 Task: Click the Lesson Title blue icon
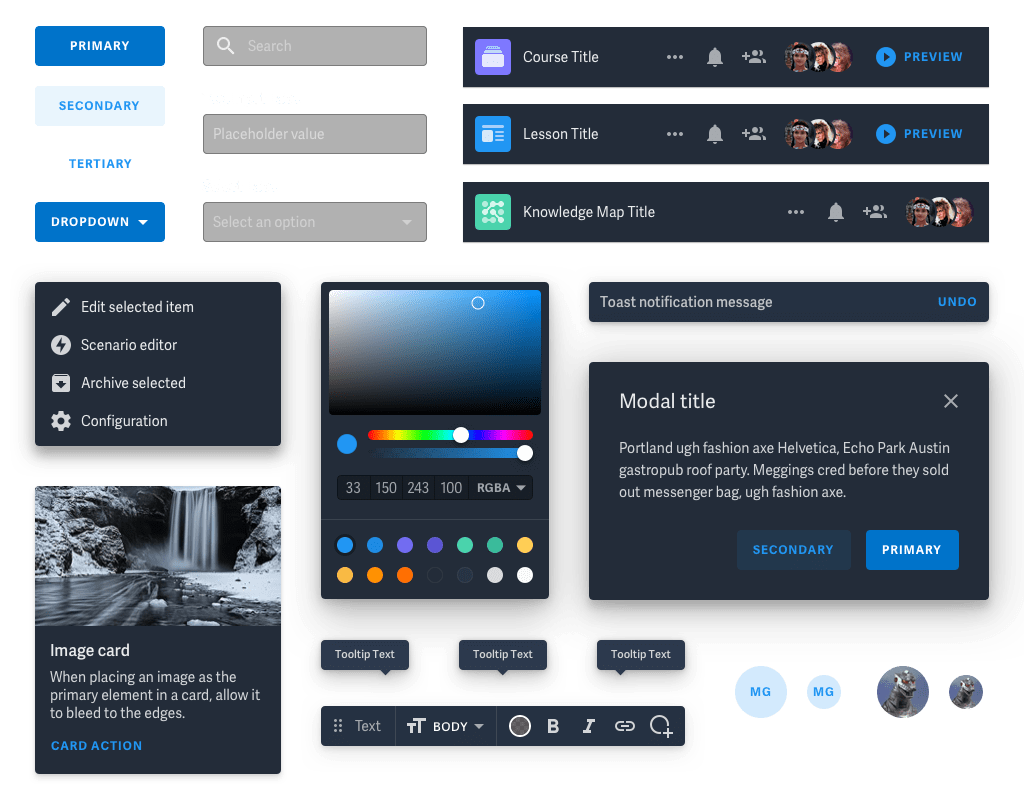pos(492,134)
